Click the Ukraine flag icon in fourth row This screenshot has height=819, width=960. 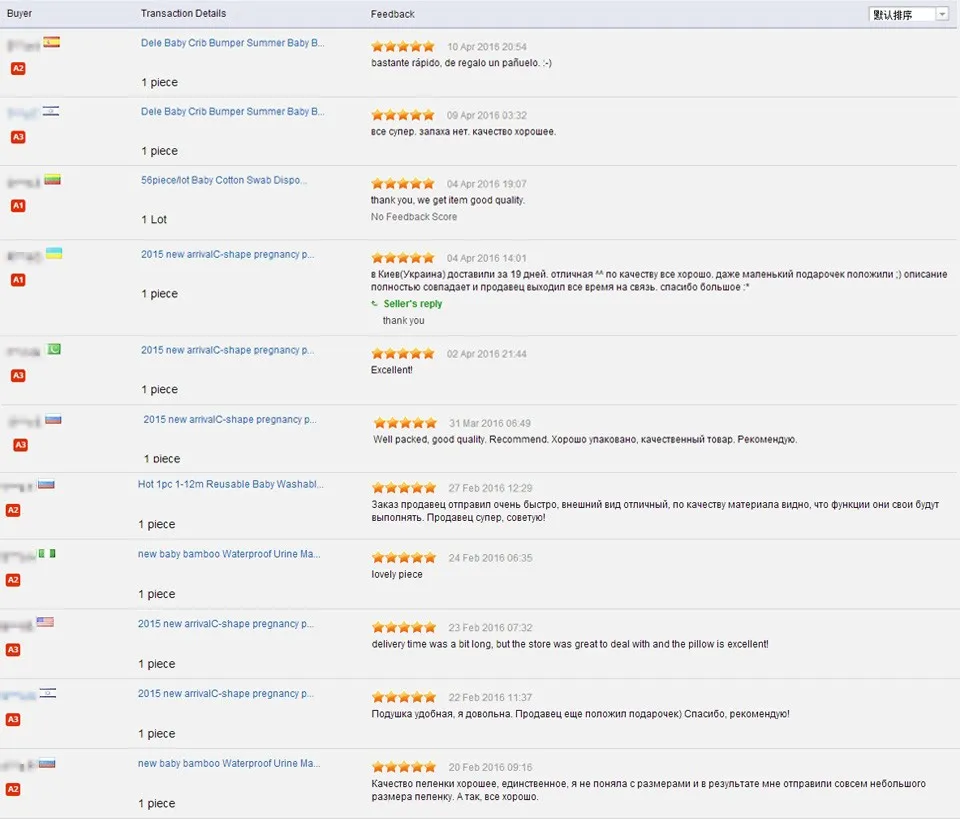(x=54, y=253)
